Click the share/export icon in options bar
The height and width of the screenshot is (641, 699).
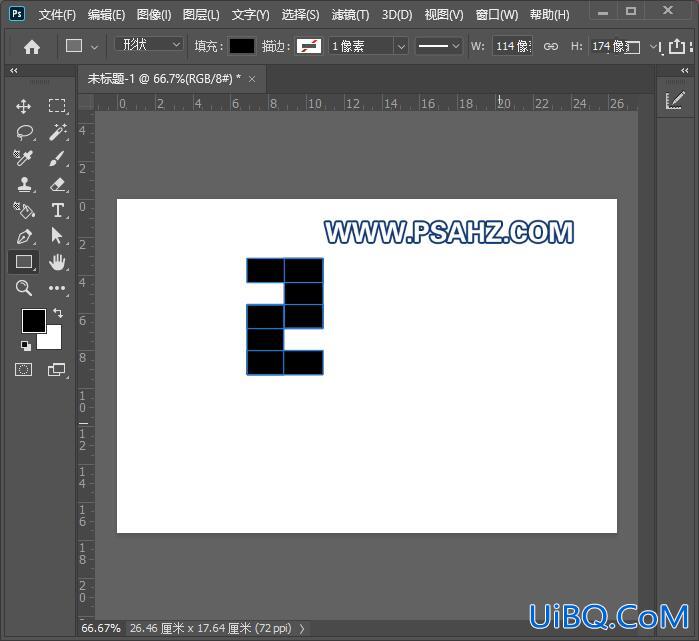pyautogui.click(x=677, y=46)
